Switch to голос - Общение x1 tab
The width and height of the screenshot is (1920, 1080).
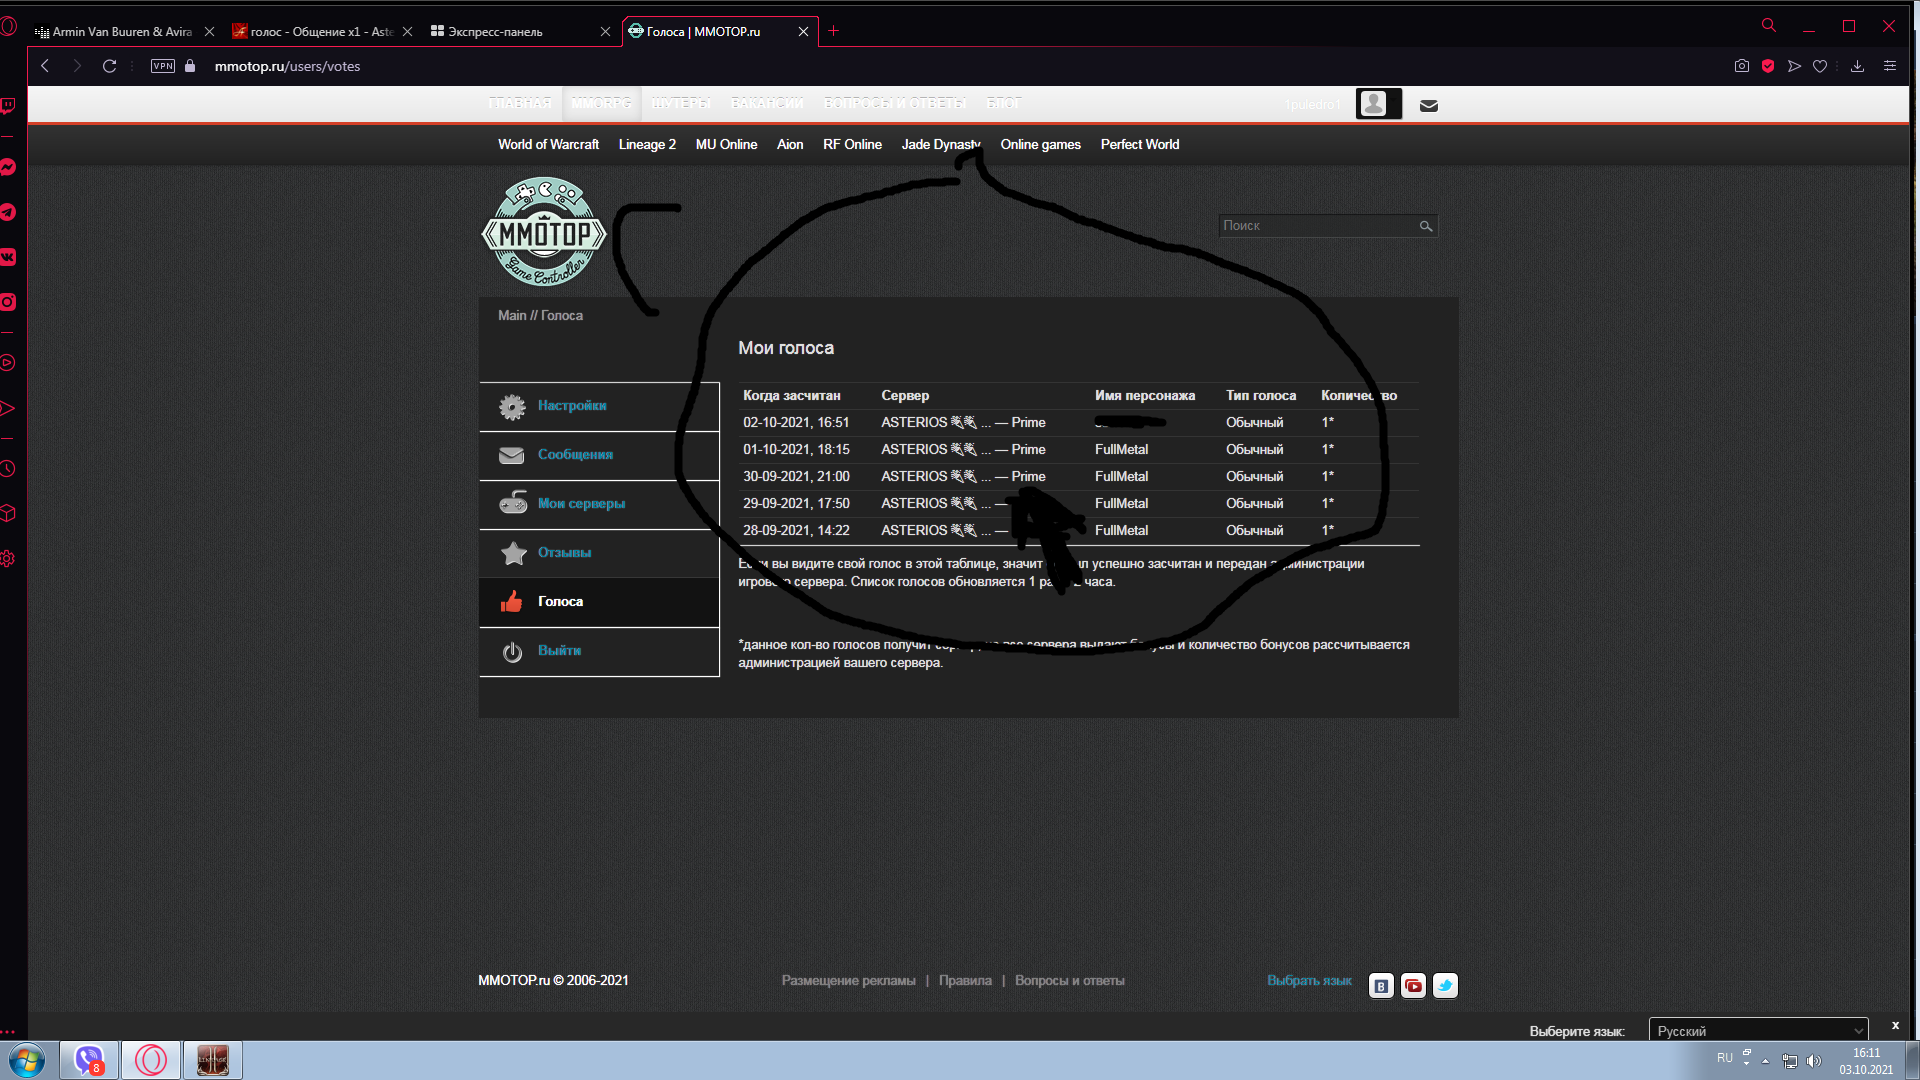[321, 31]
